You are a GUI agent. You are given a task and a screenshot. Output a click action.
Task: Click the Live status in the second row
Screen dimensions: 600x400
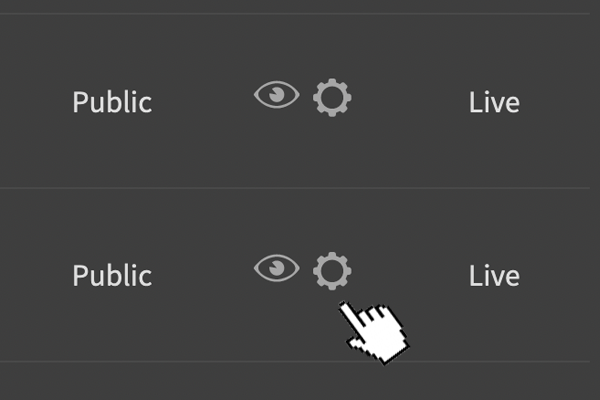(x=494, y=275)
